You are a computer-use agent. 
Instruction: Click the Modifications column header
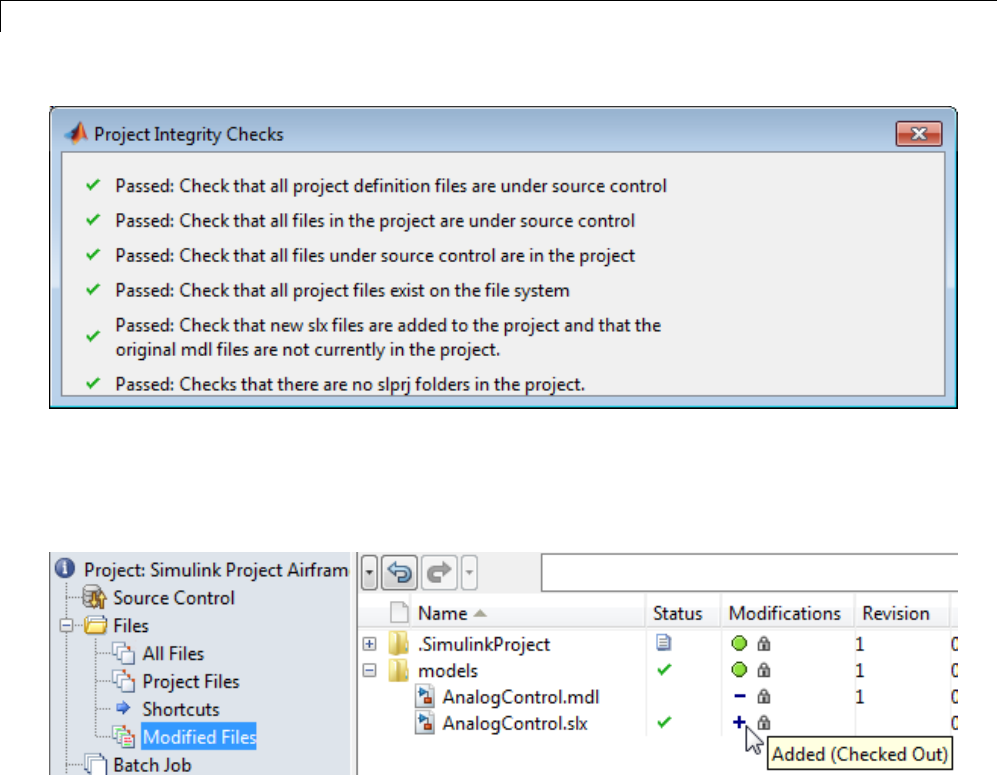[785, 614]
